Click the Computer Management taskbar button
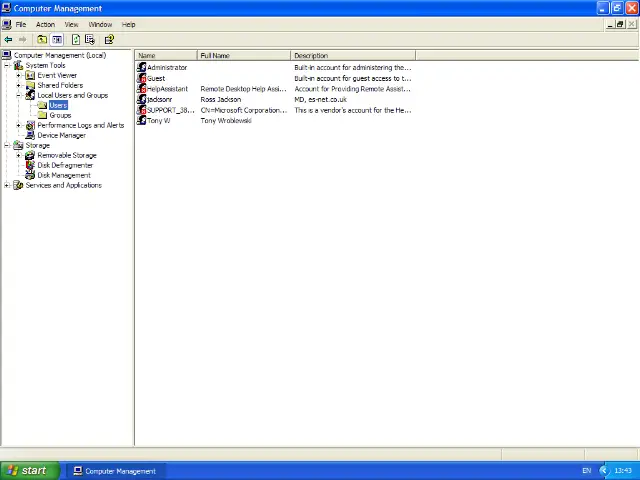Viewport: 640px width, 480px height. point(115,471)
